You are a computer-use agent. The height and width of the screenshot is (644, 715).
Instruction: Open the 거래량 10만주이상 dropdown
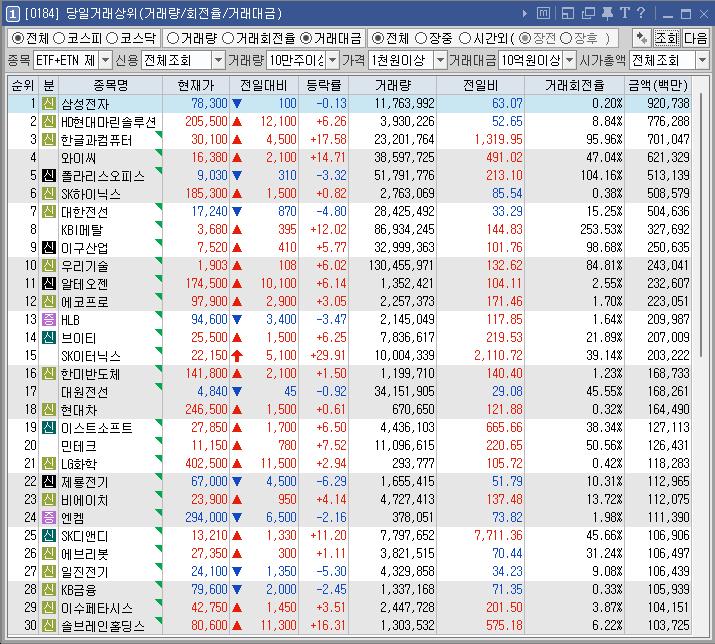(333, 60)
